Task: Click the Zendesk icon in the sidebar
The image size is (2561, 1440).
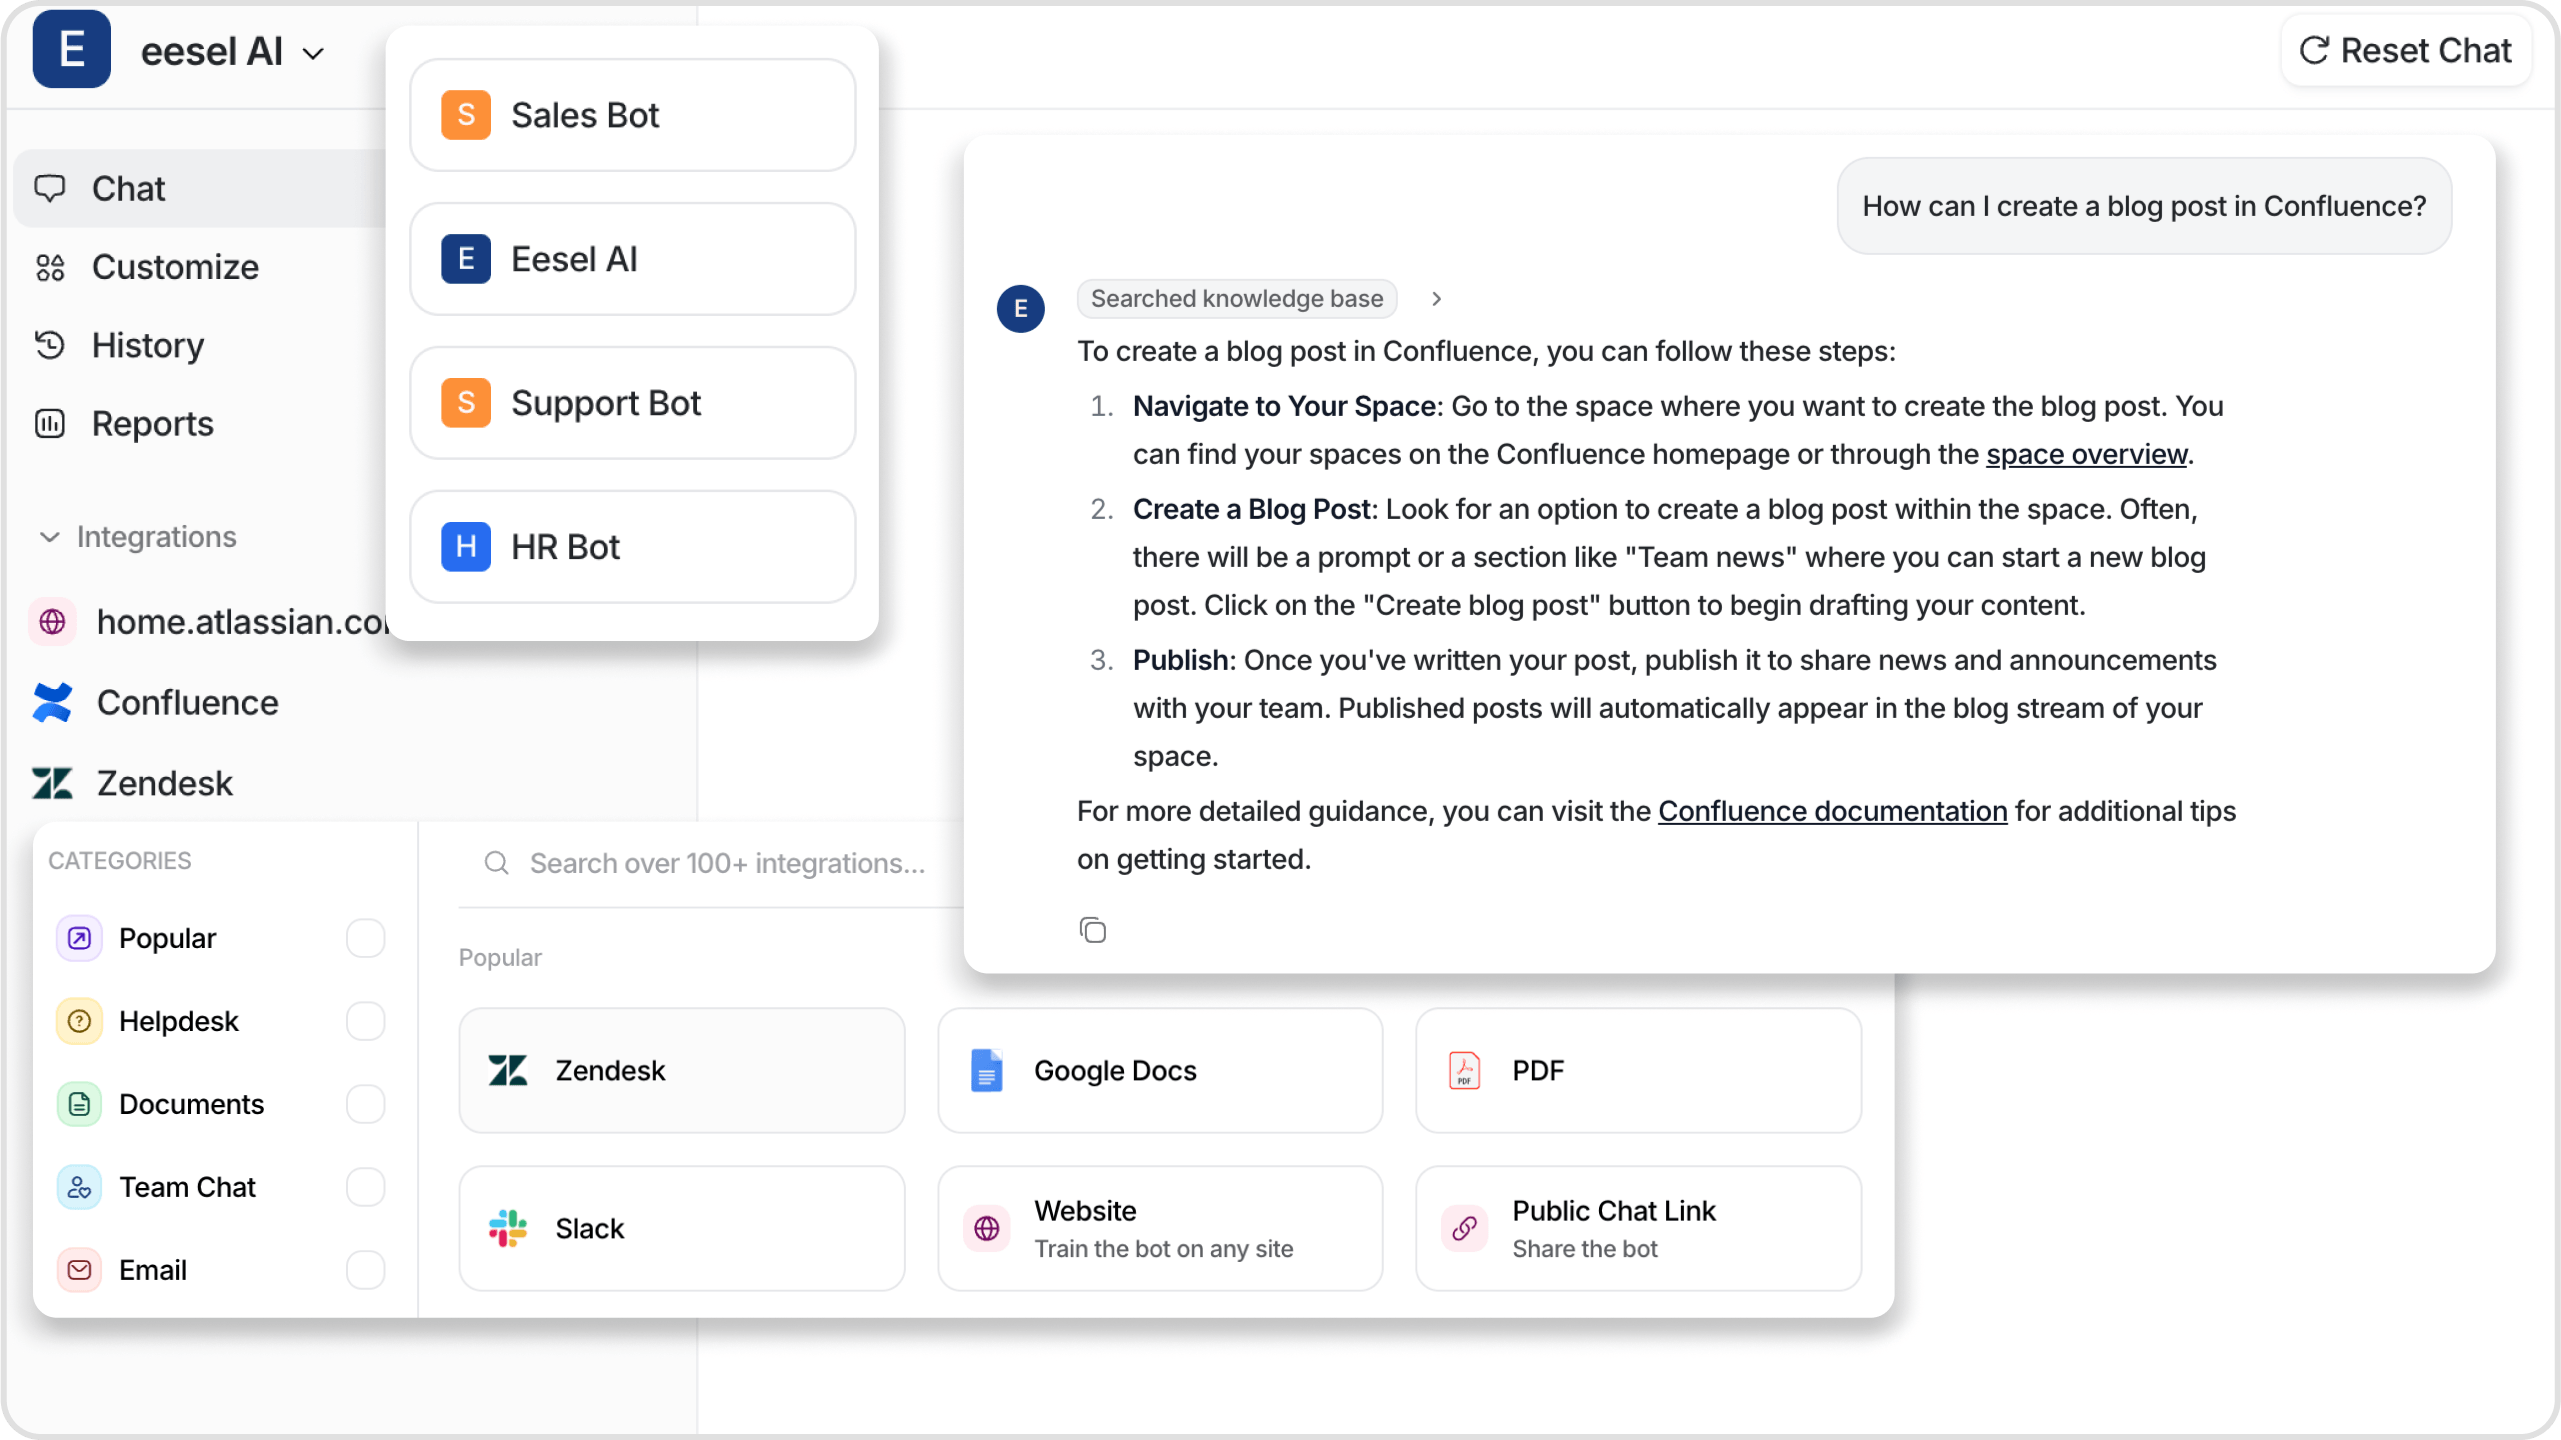Action: [x=52, y=783]
